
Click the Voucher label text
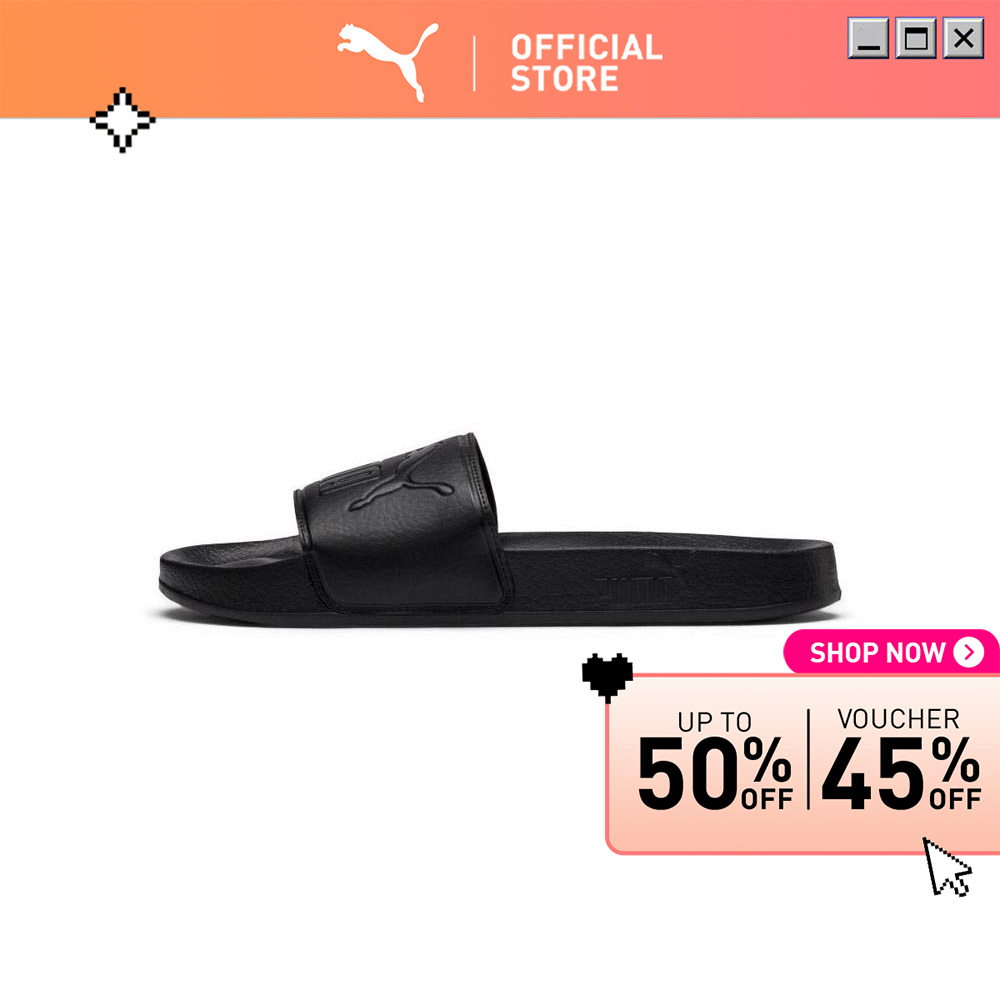[x=899, y=719]
